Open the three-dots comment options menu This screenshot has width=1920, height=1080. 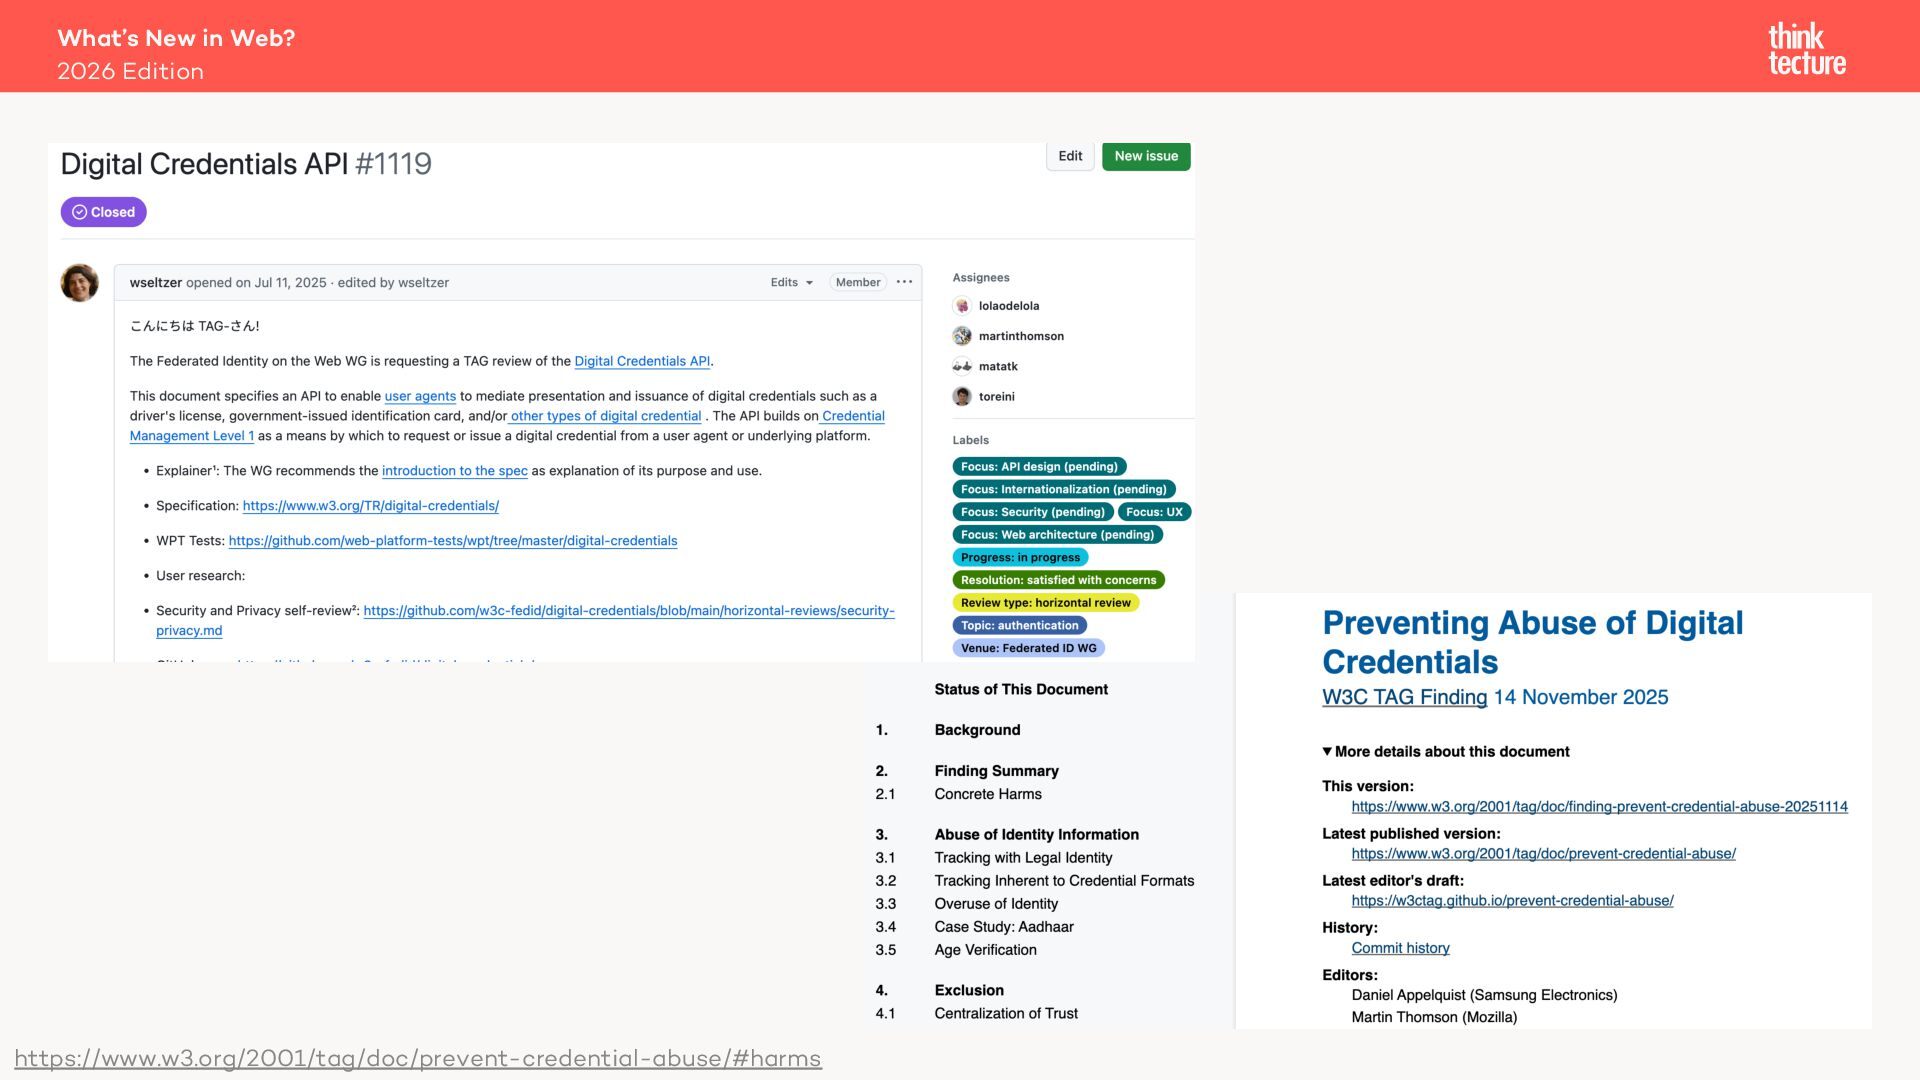coord(904,282)
